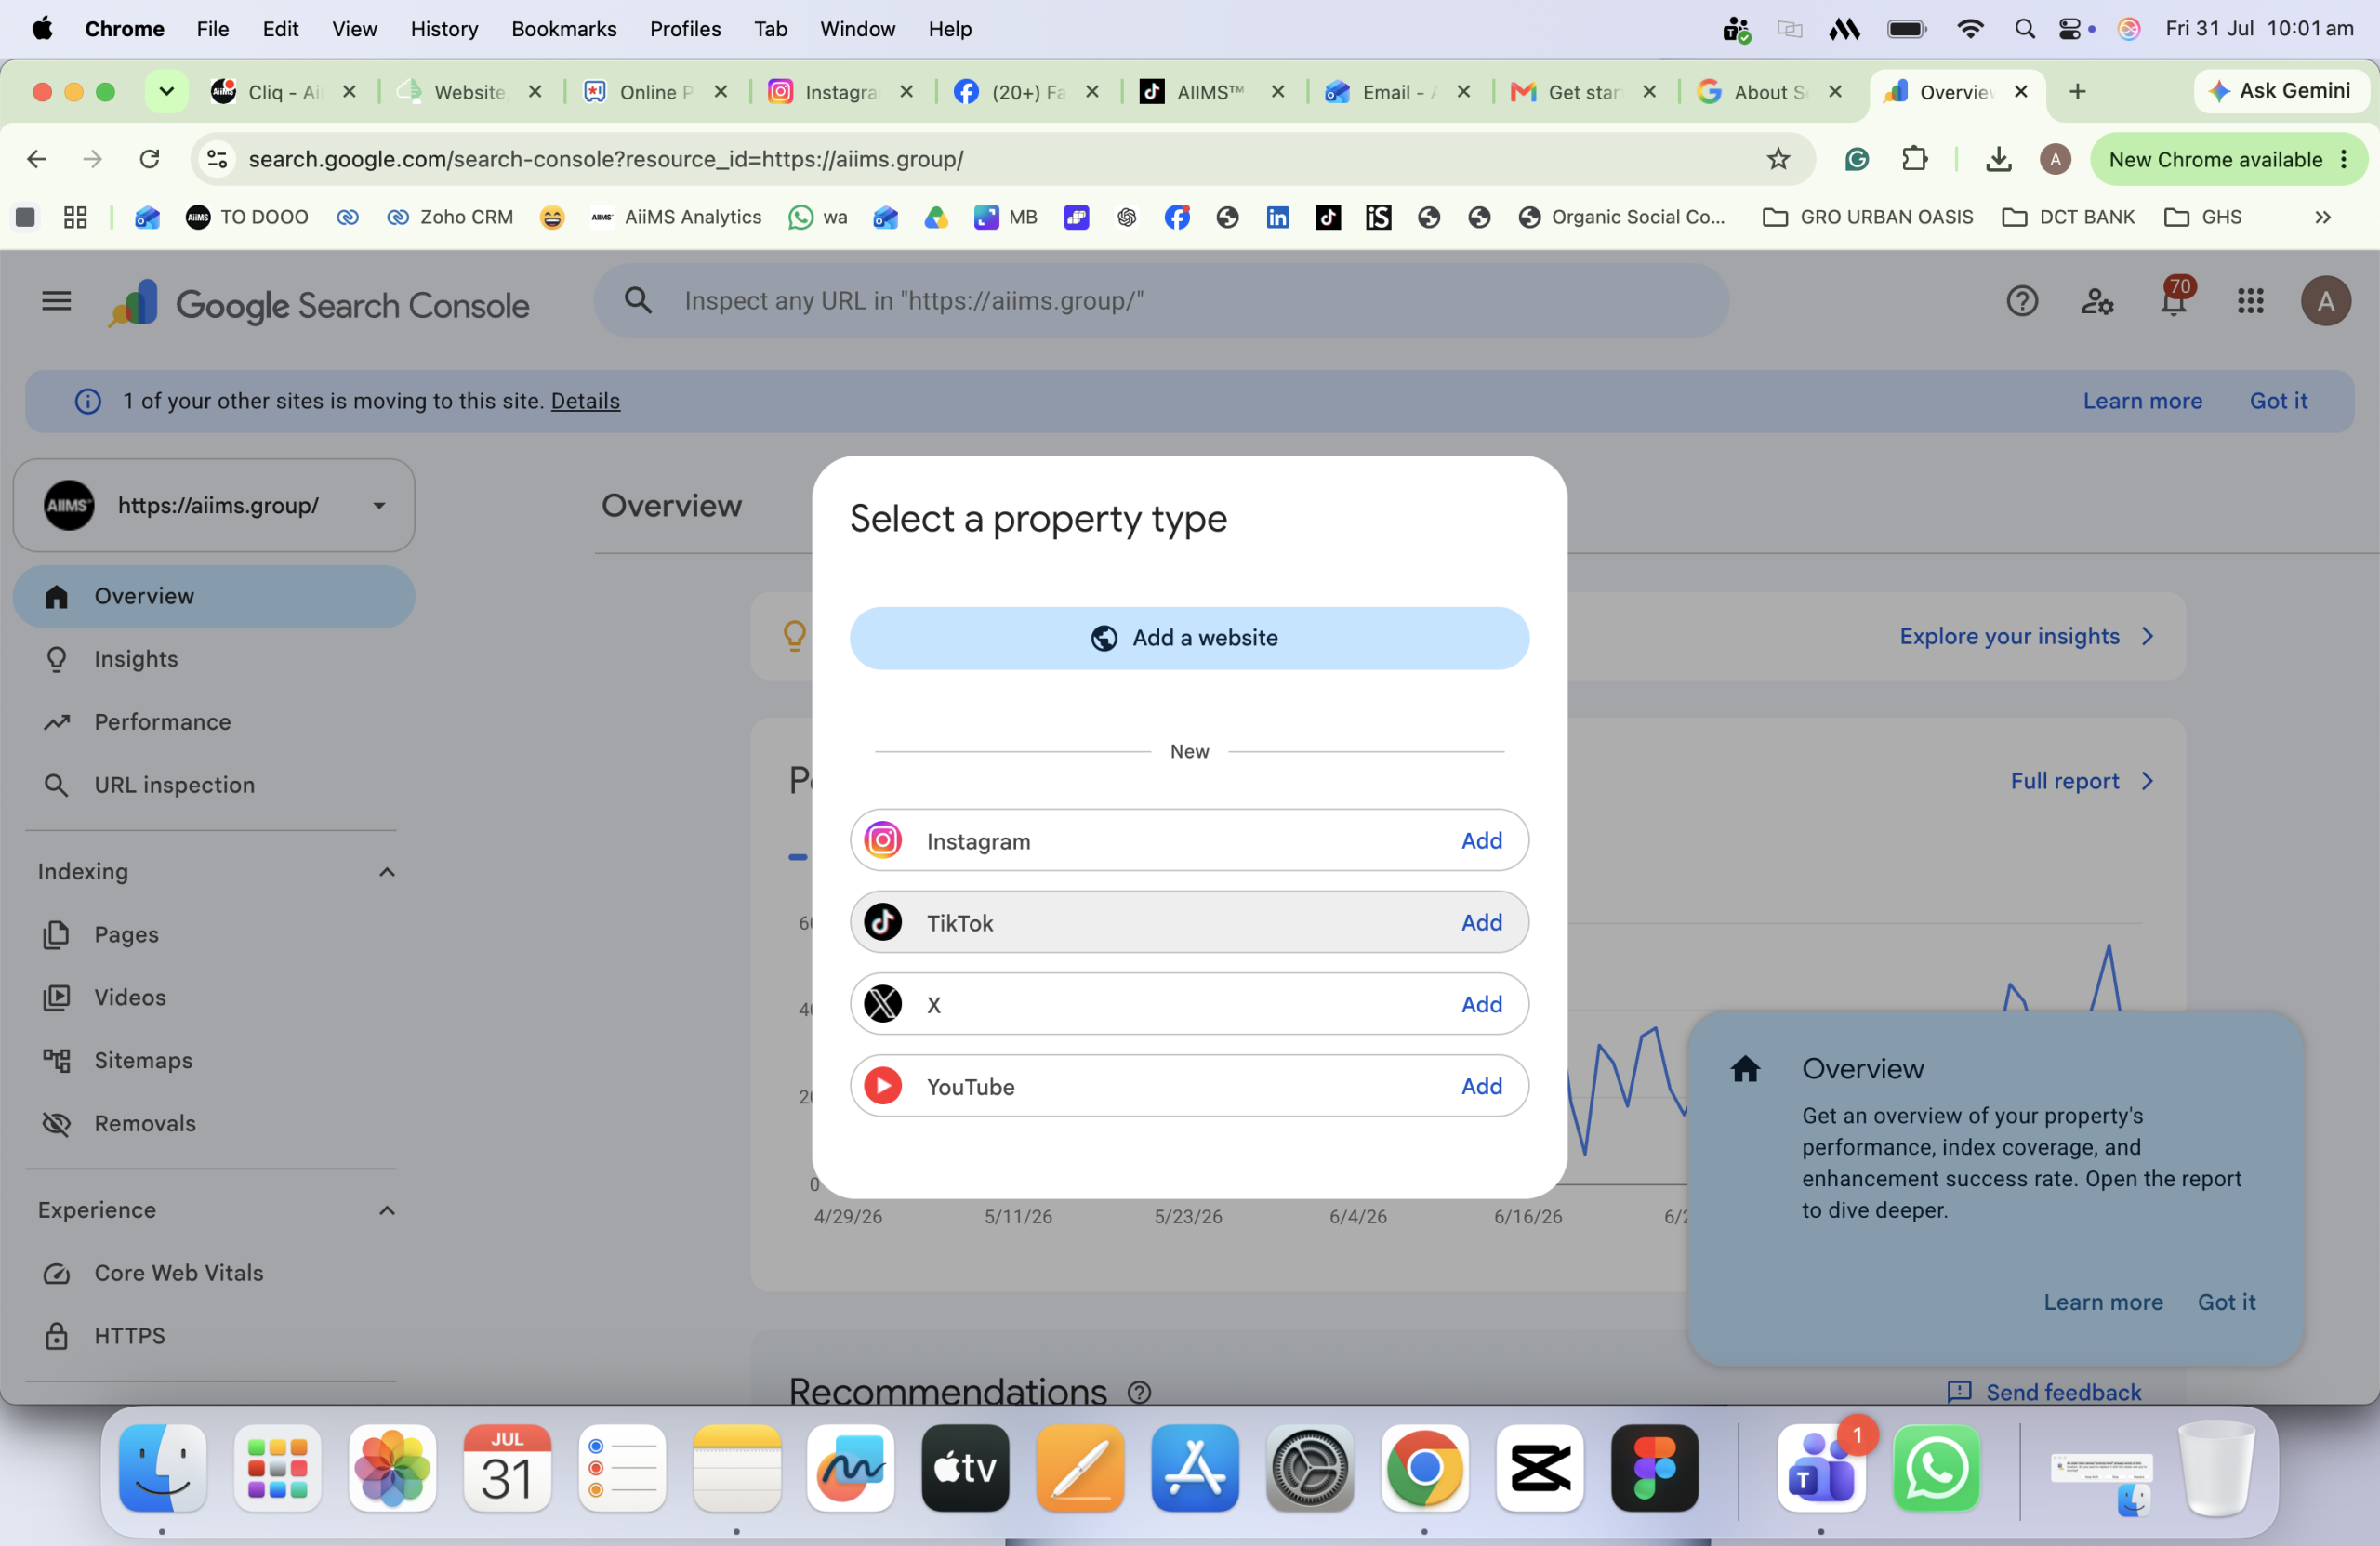This screenshot has height=1546, width=2380.
Task: Click Send feedback
Action: coord(2044,1392)
